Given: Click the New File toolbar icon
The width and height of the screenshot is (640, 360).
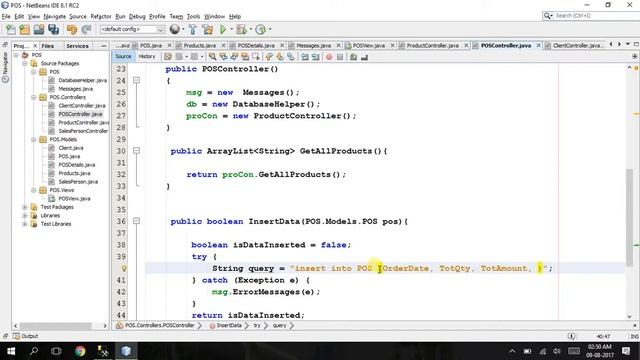Looking at the screenshot, I should click(x=11, y=29).
